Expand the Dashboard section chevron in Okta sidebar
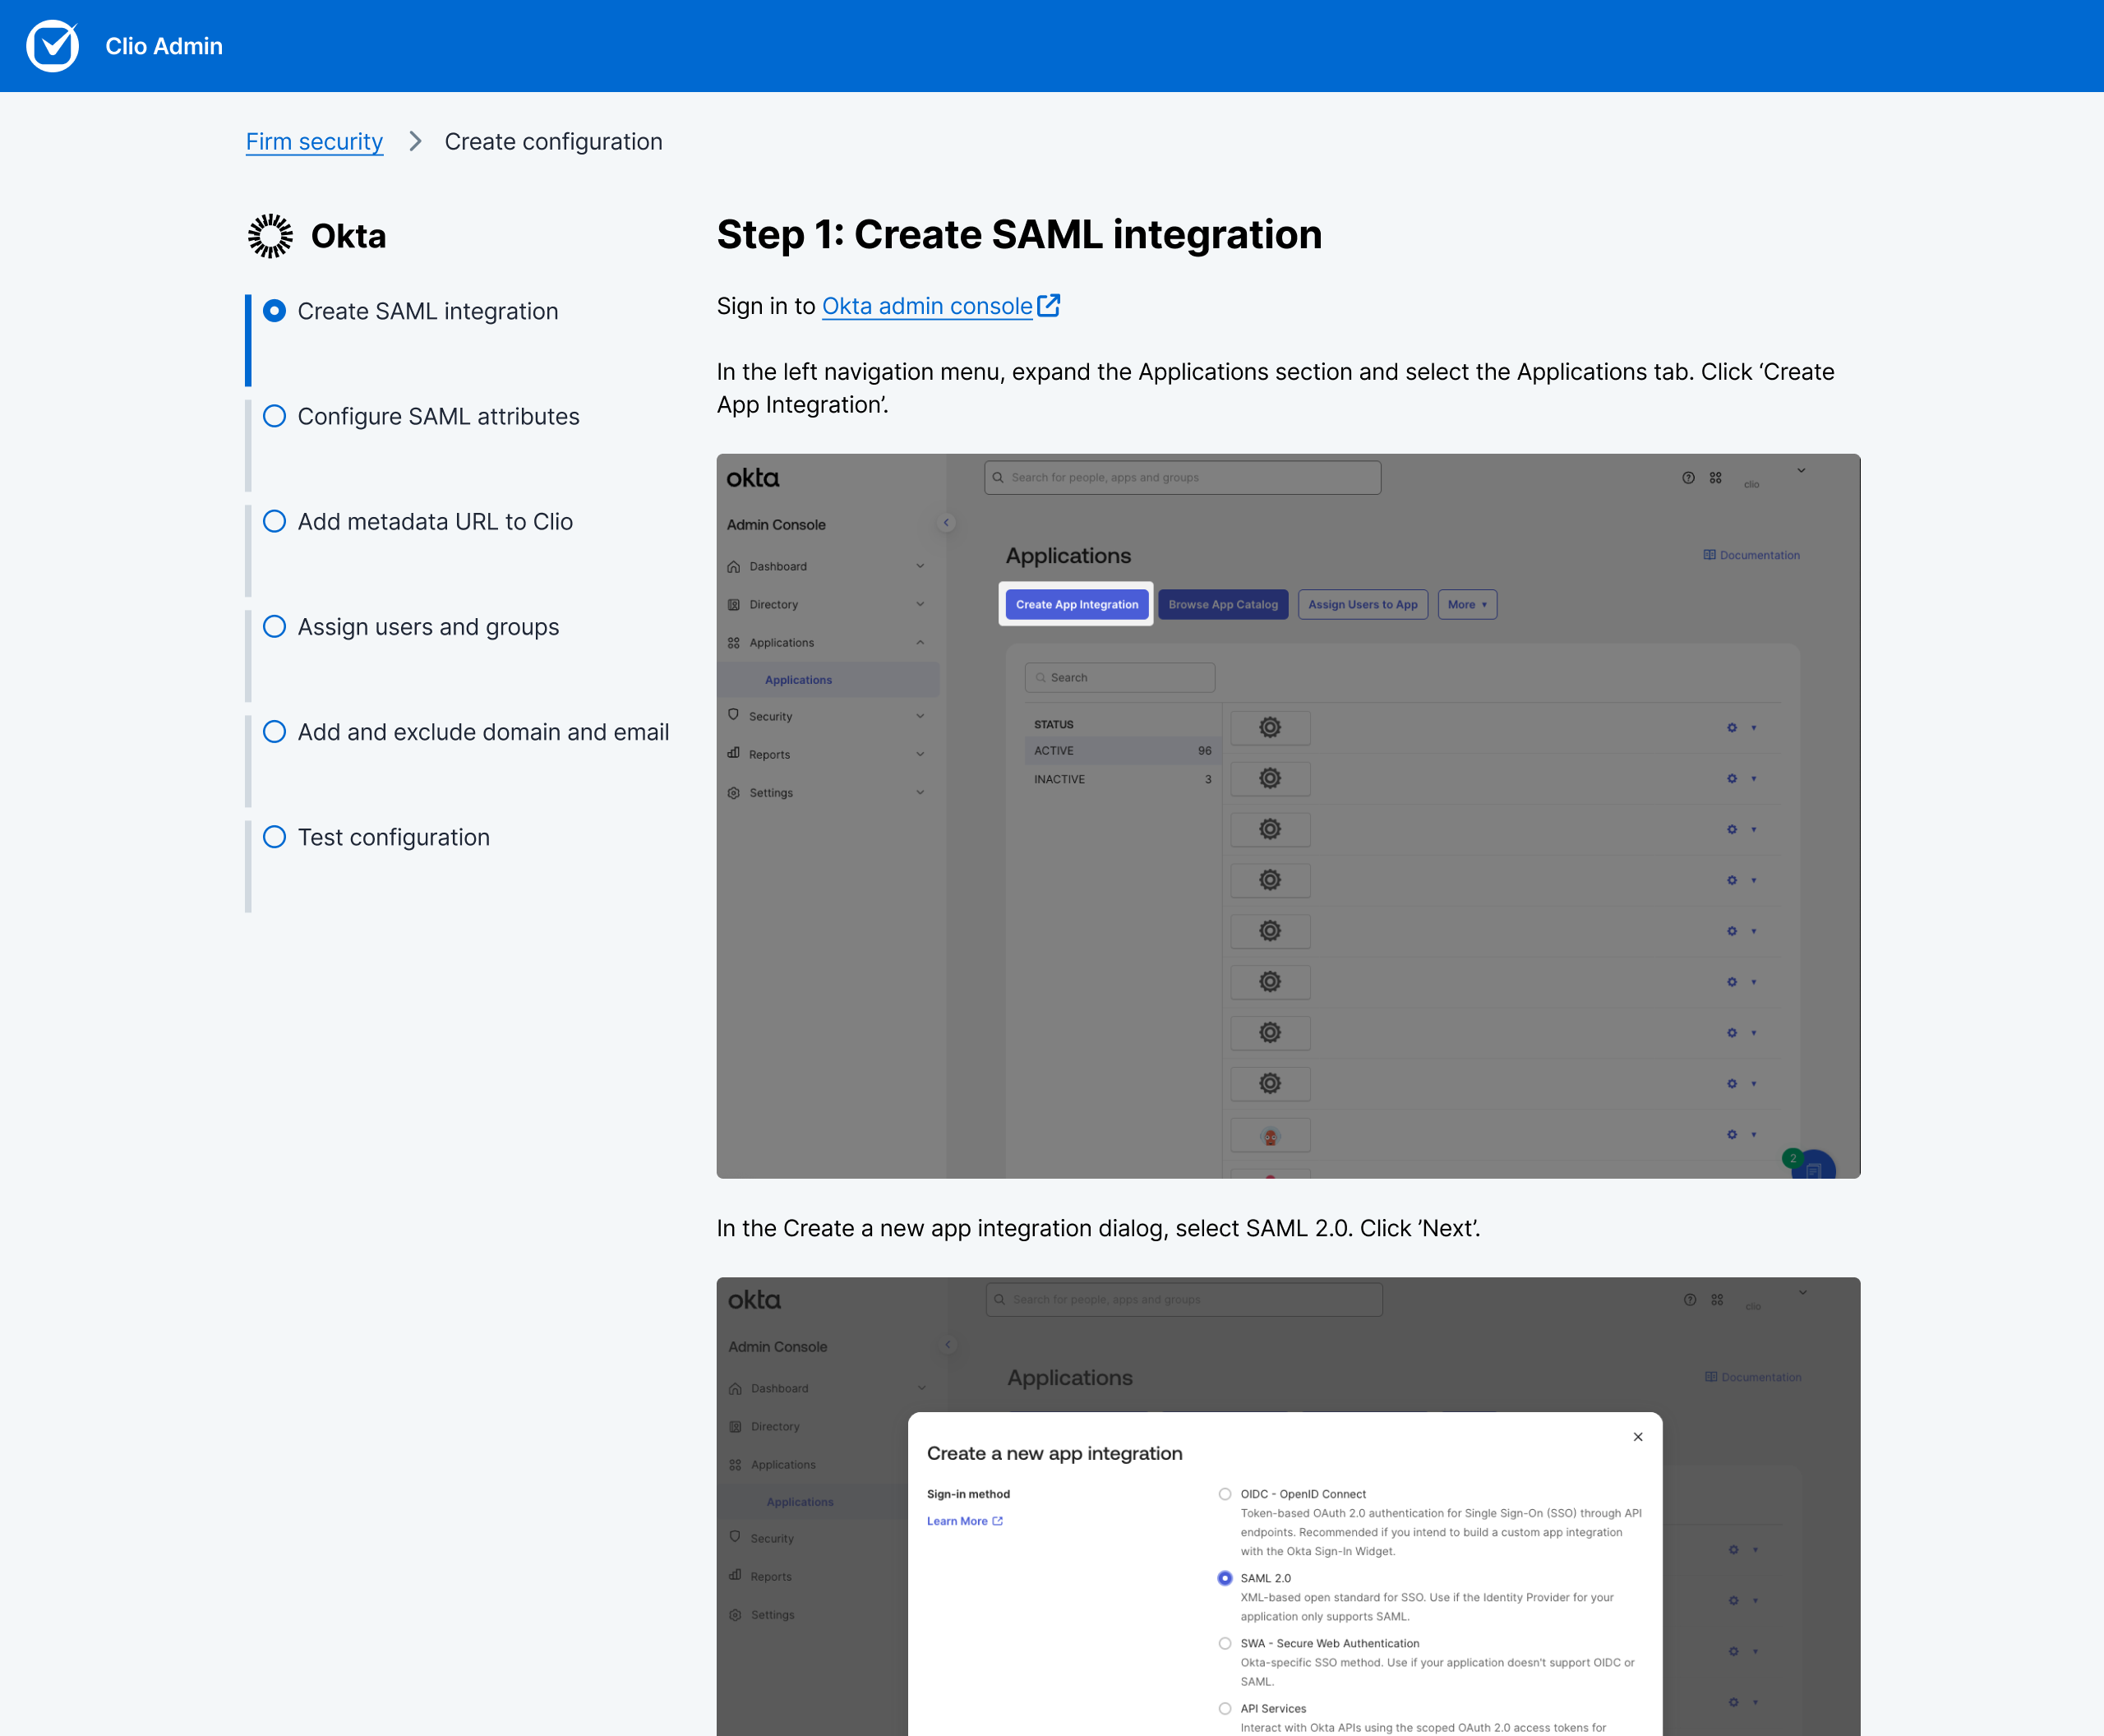 [x=920, y=566]
